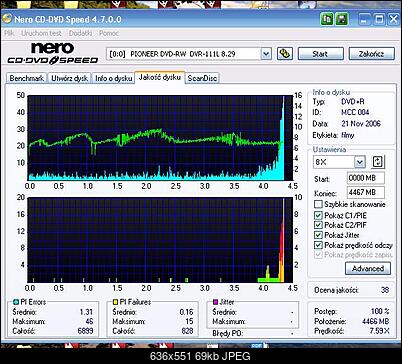Click the PI Failures maximum value 15

point(189,321)
